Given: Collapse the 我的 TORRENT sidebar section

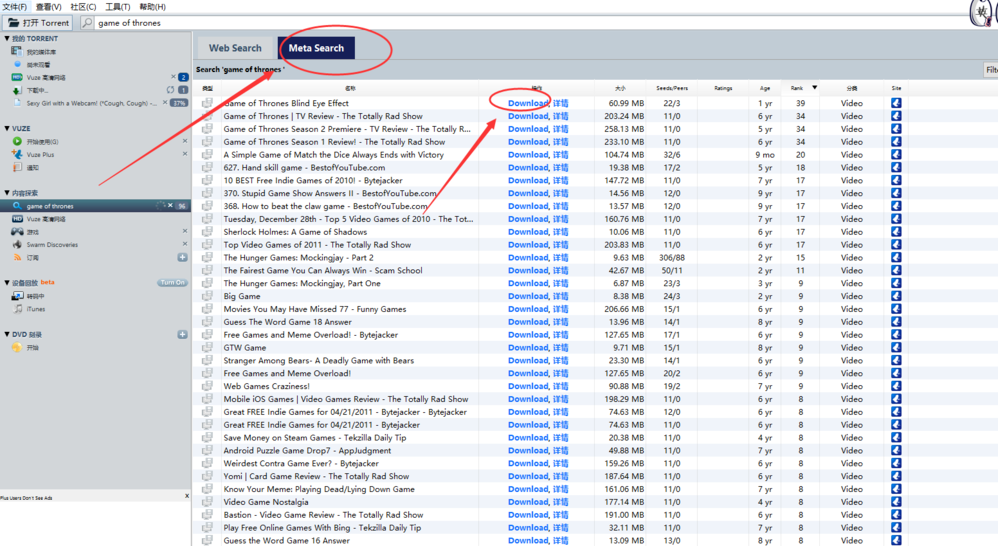Looking at the screenshot, I should [x=7, y=39].
